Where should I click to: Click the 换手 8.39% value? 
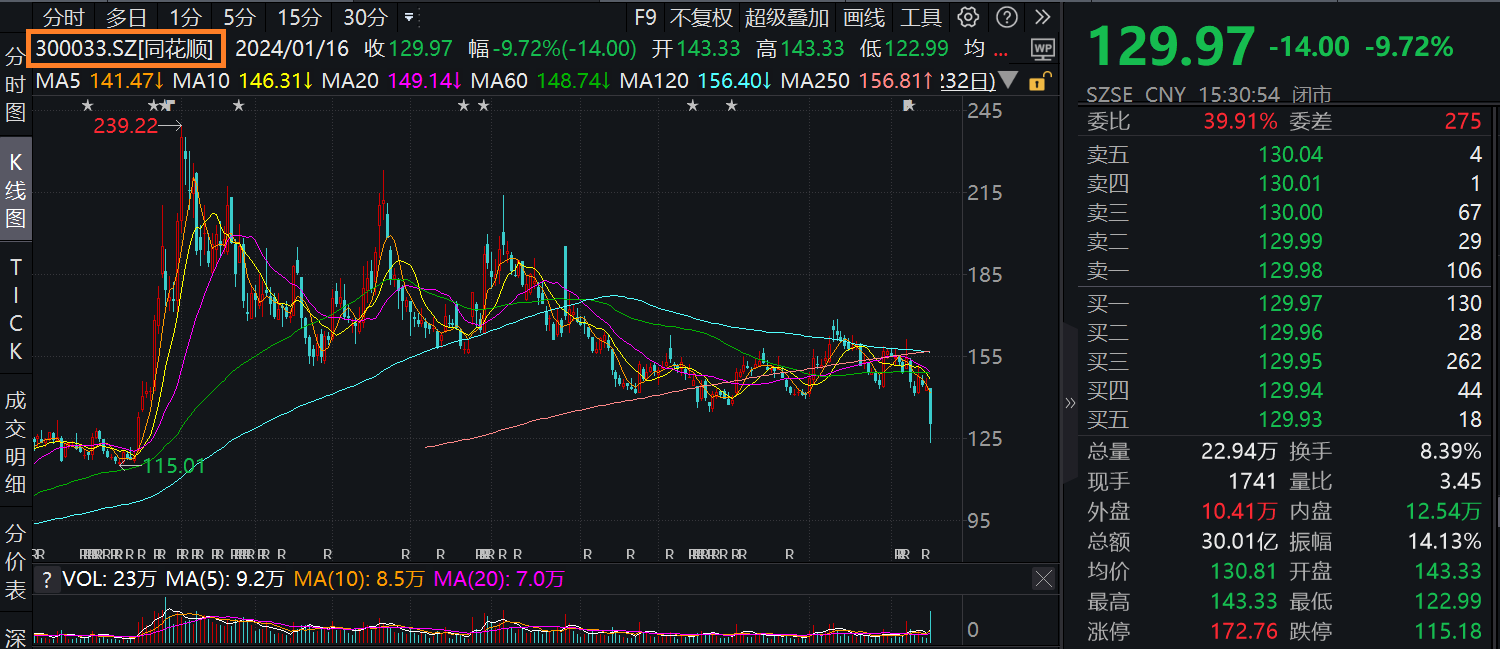point(1450,451)
